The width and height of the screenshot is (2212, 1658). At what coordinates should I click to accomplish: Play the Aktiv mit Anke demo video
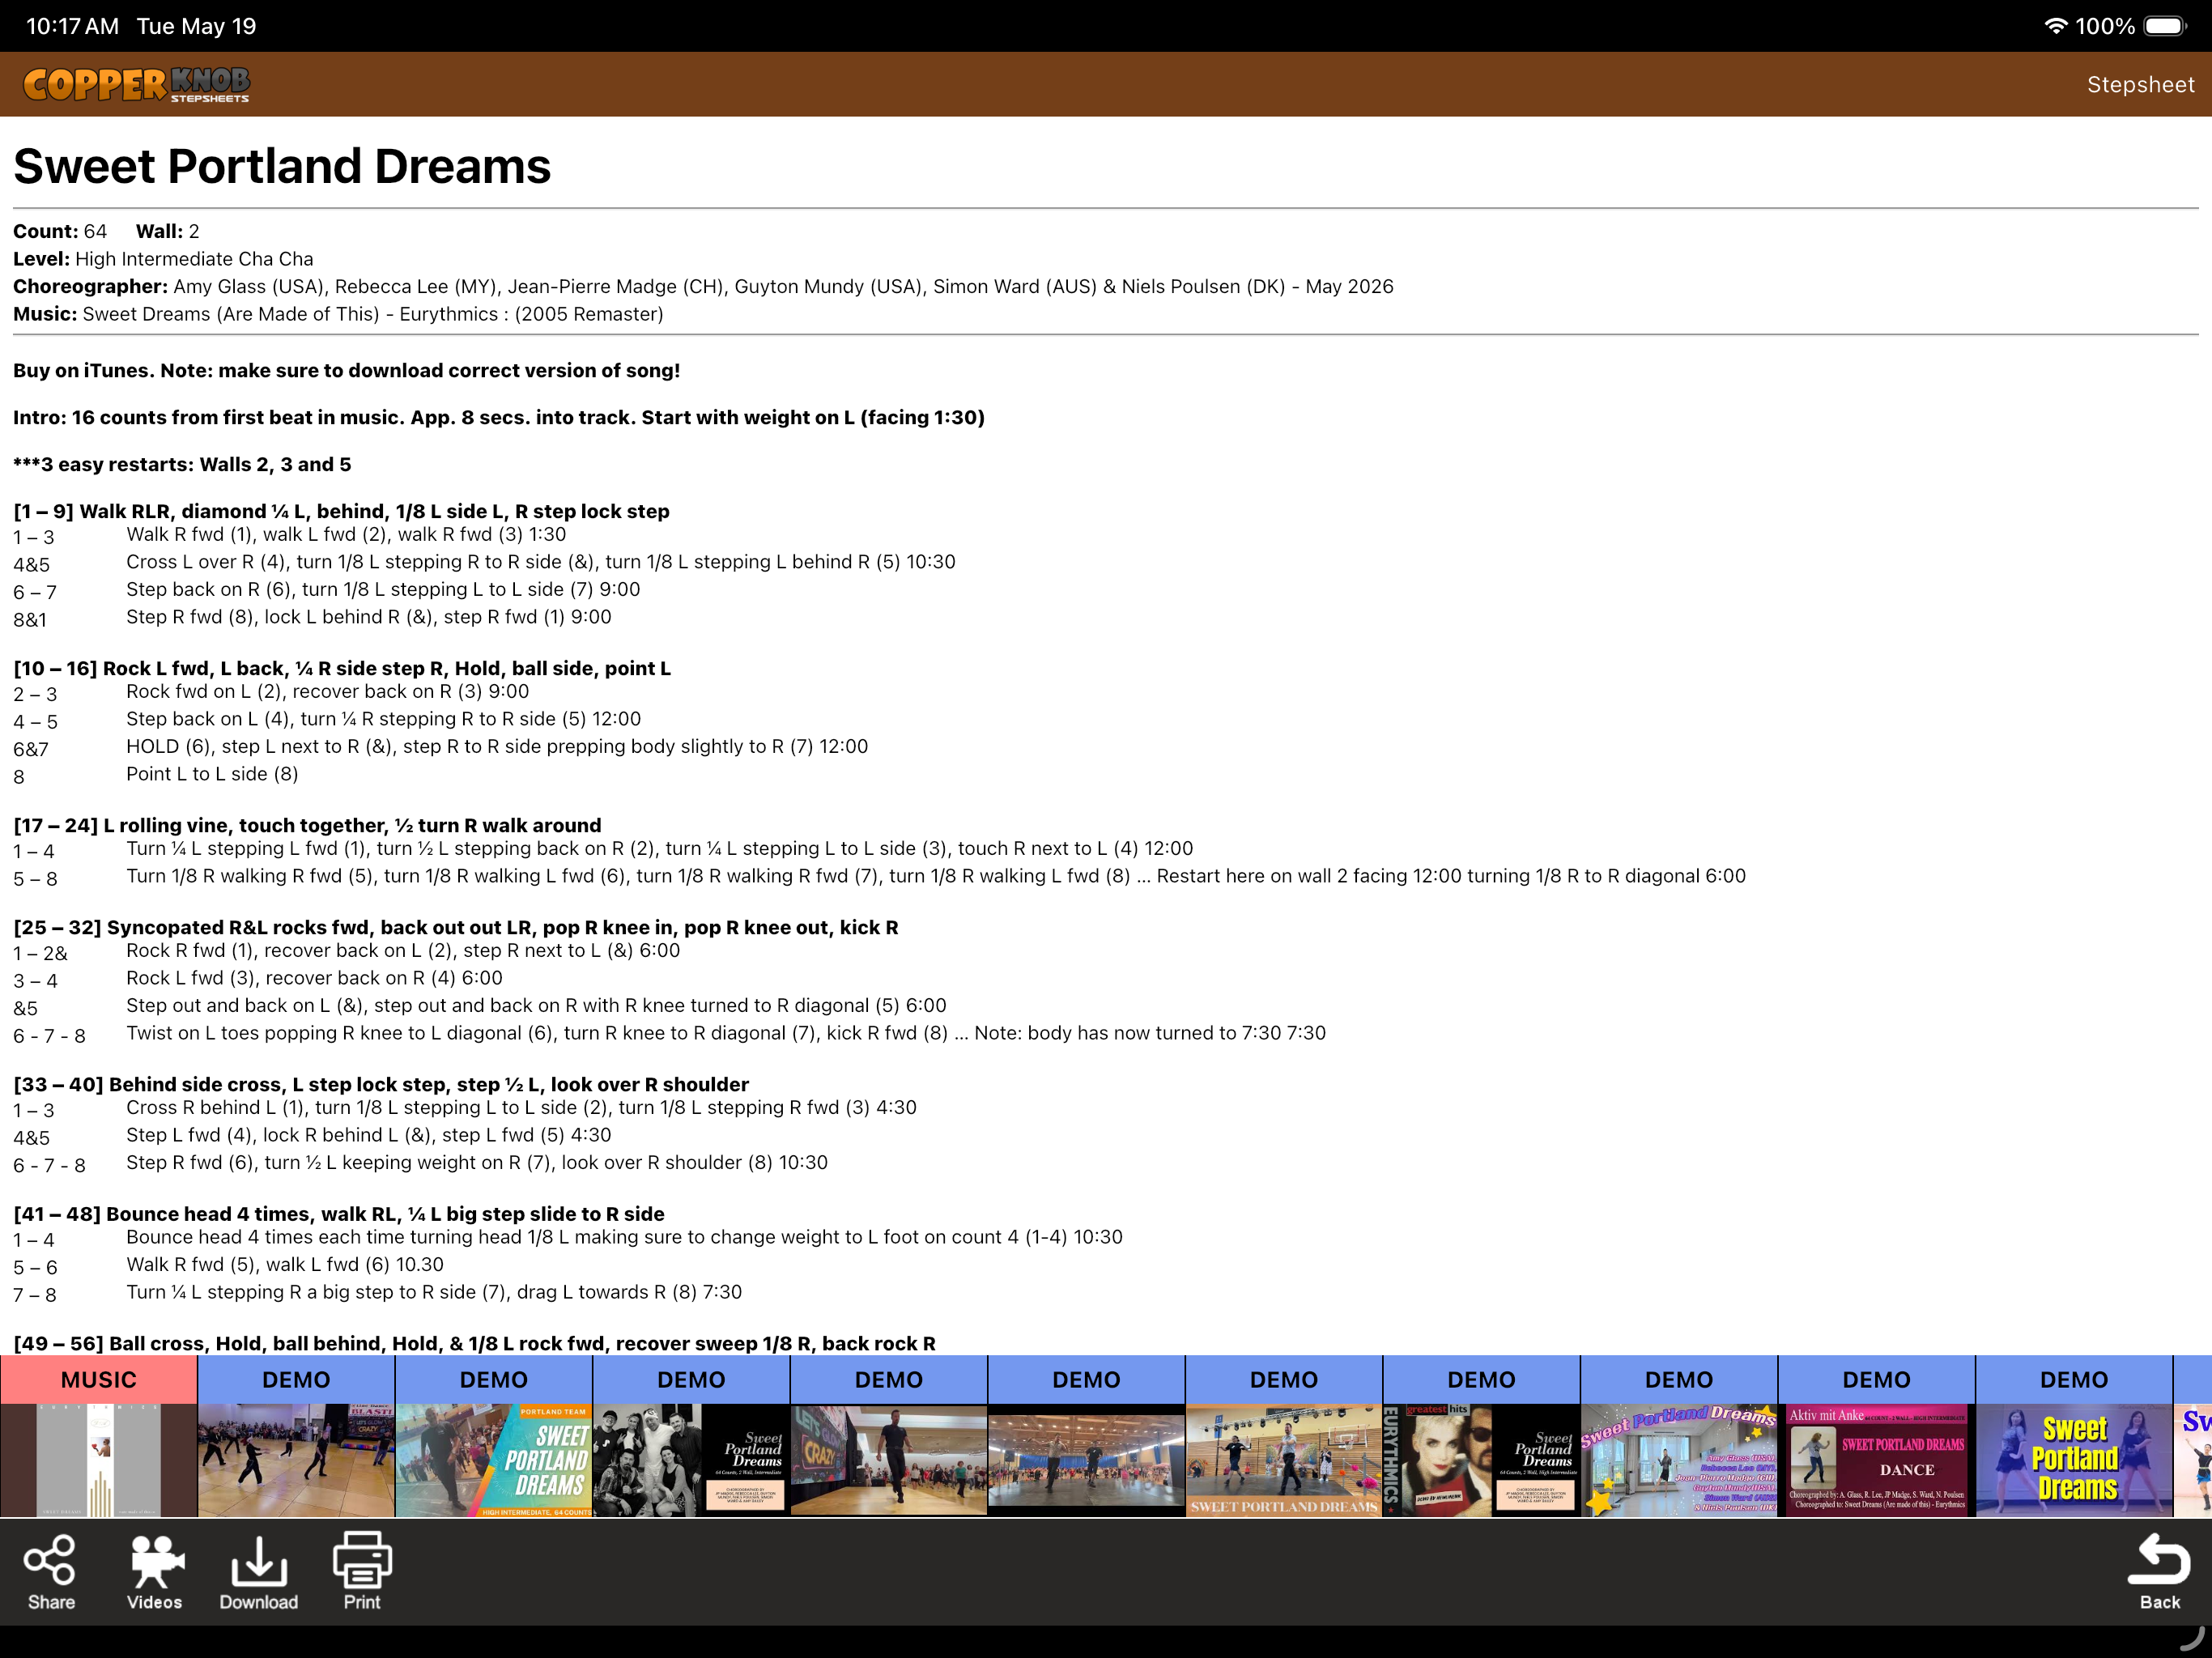point(1876,1461)
